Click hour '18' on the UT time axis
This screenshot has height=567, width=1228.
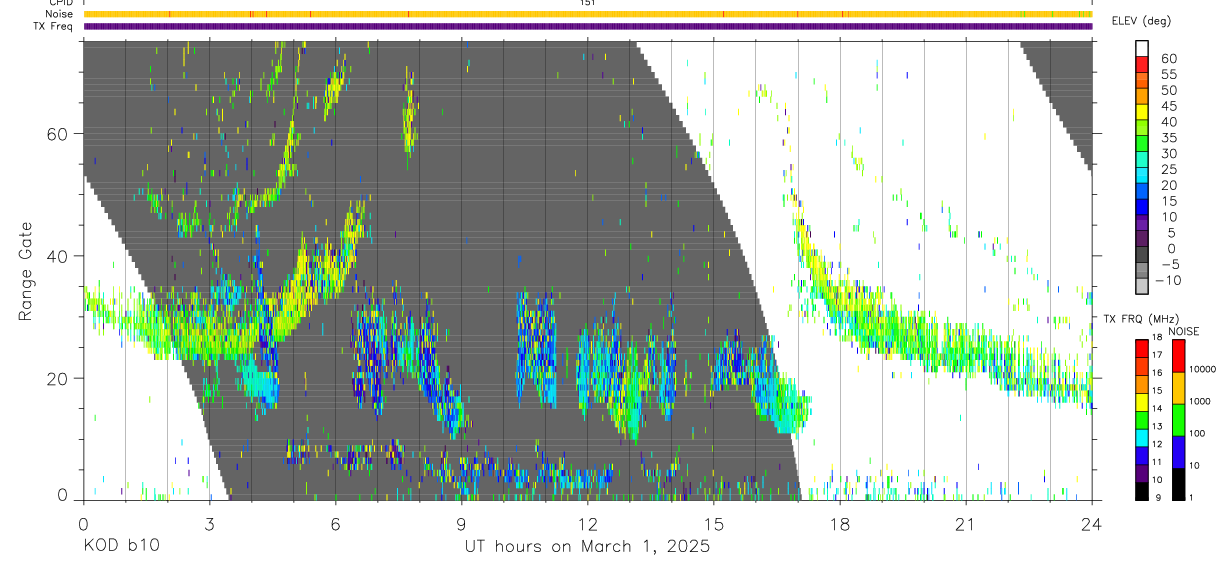click(x=840, y=524)
